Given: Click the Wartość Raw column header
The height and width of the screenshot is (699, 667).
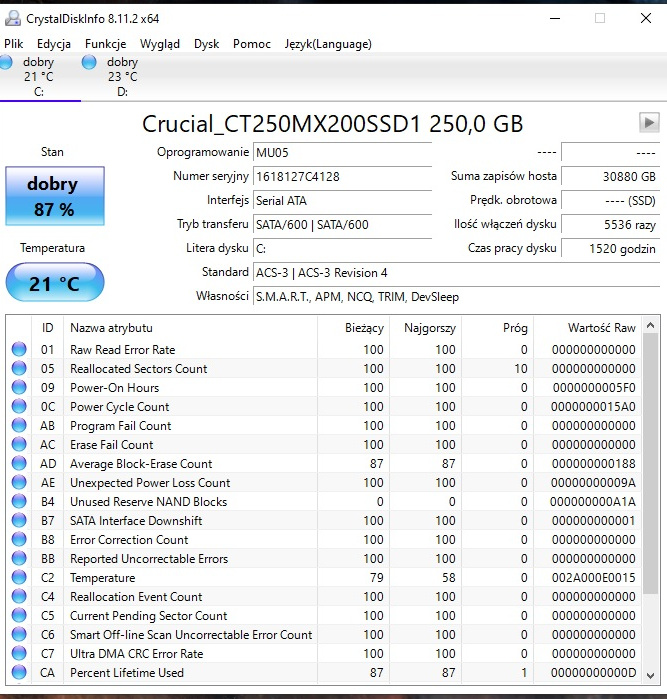Looking at the screenshot, I should click(587, 328).
